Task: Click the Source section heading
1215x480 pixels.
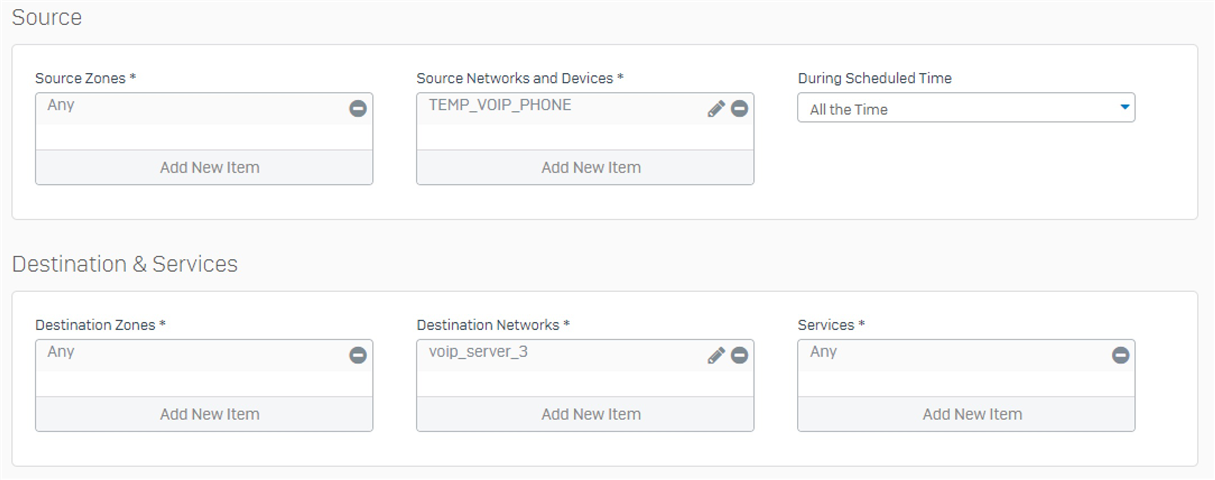Action: tap(47, 17)
